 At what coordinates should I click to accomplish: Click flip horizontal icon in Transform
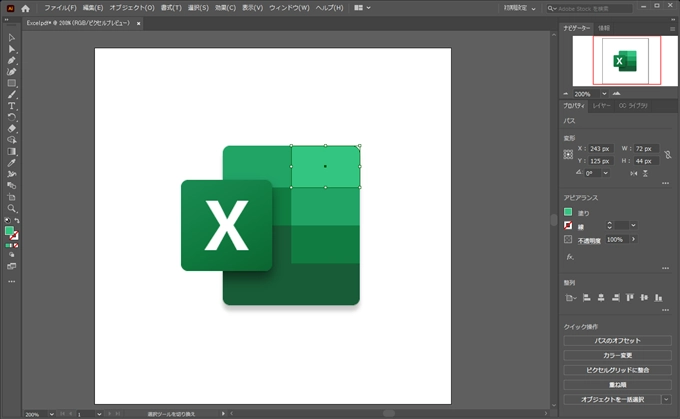634,173
